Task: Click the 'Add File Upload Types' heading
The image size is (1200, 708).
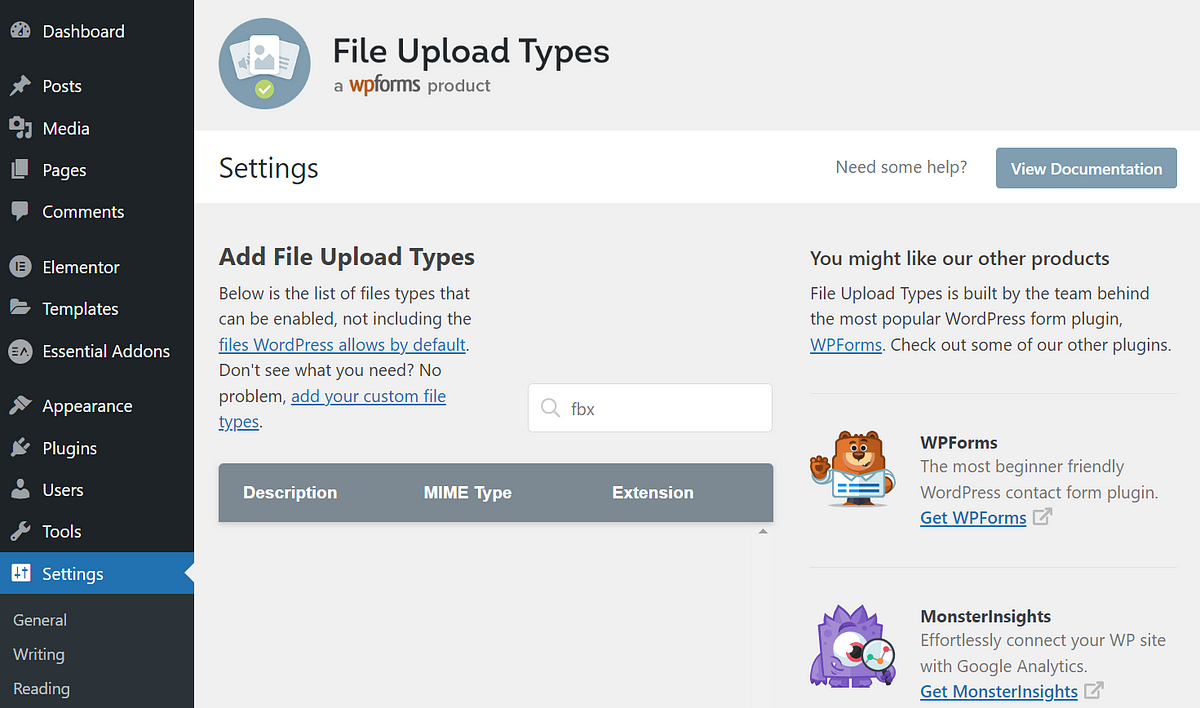Action: 347,257
